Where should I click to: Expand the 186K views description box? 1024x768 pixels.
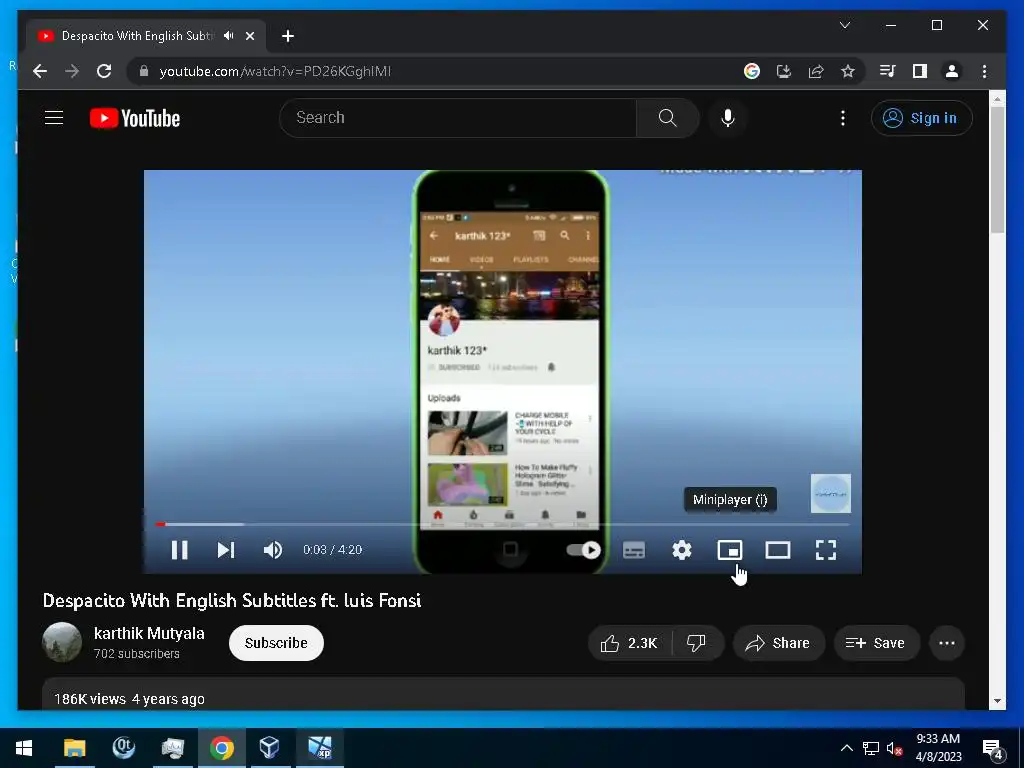(503, 694)
